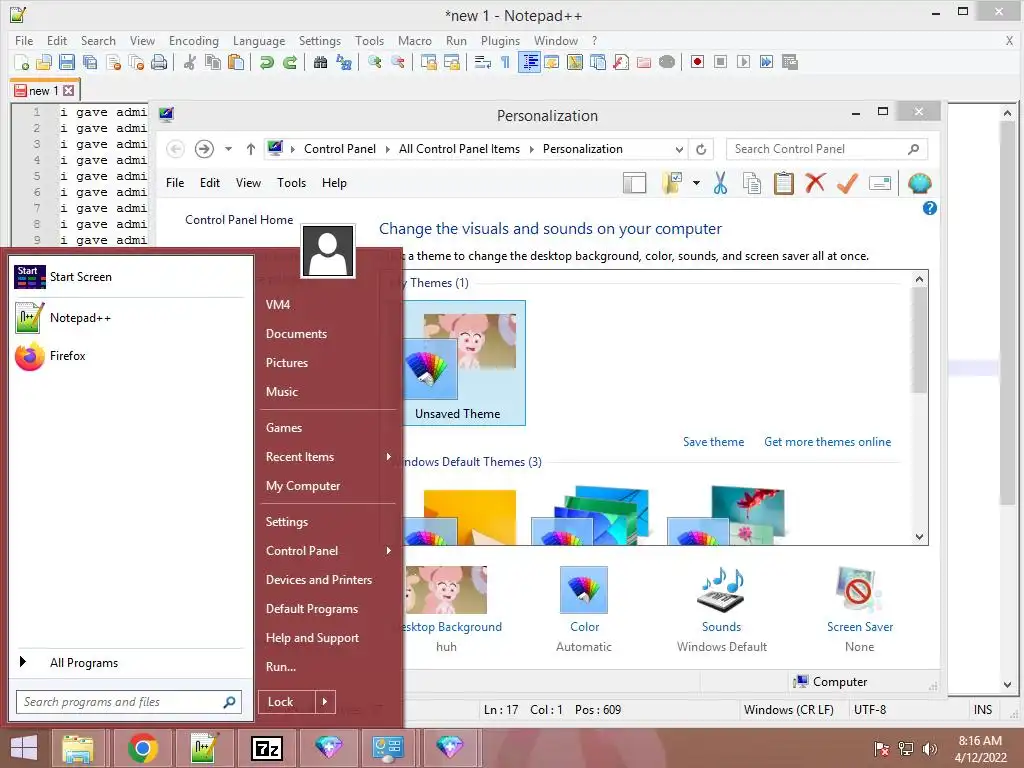Click the orange checkmark Properties icon

847,184
